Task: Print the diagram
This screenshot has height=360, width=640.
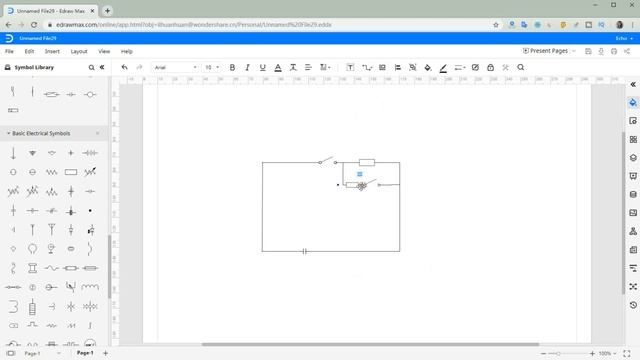Action: [614, 51]
